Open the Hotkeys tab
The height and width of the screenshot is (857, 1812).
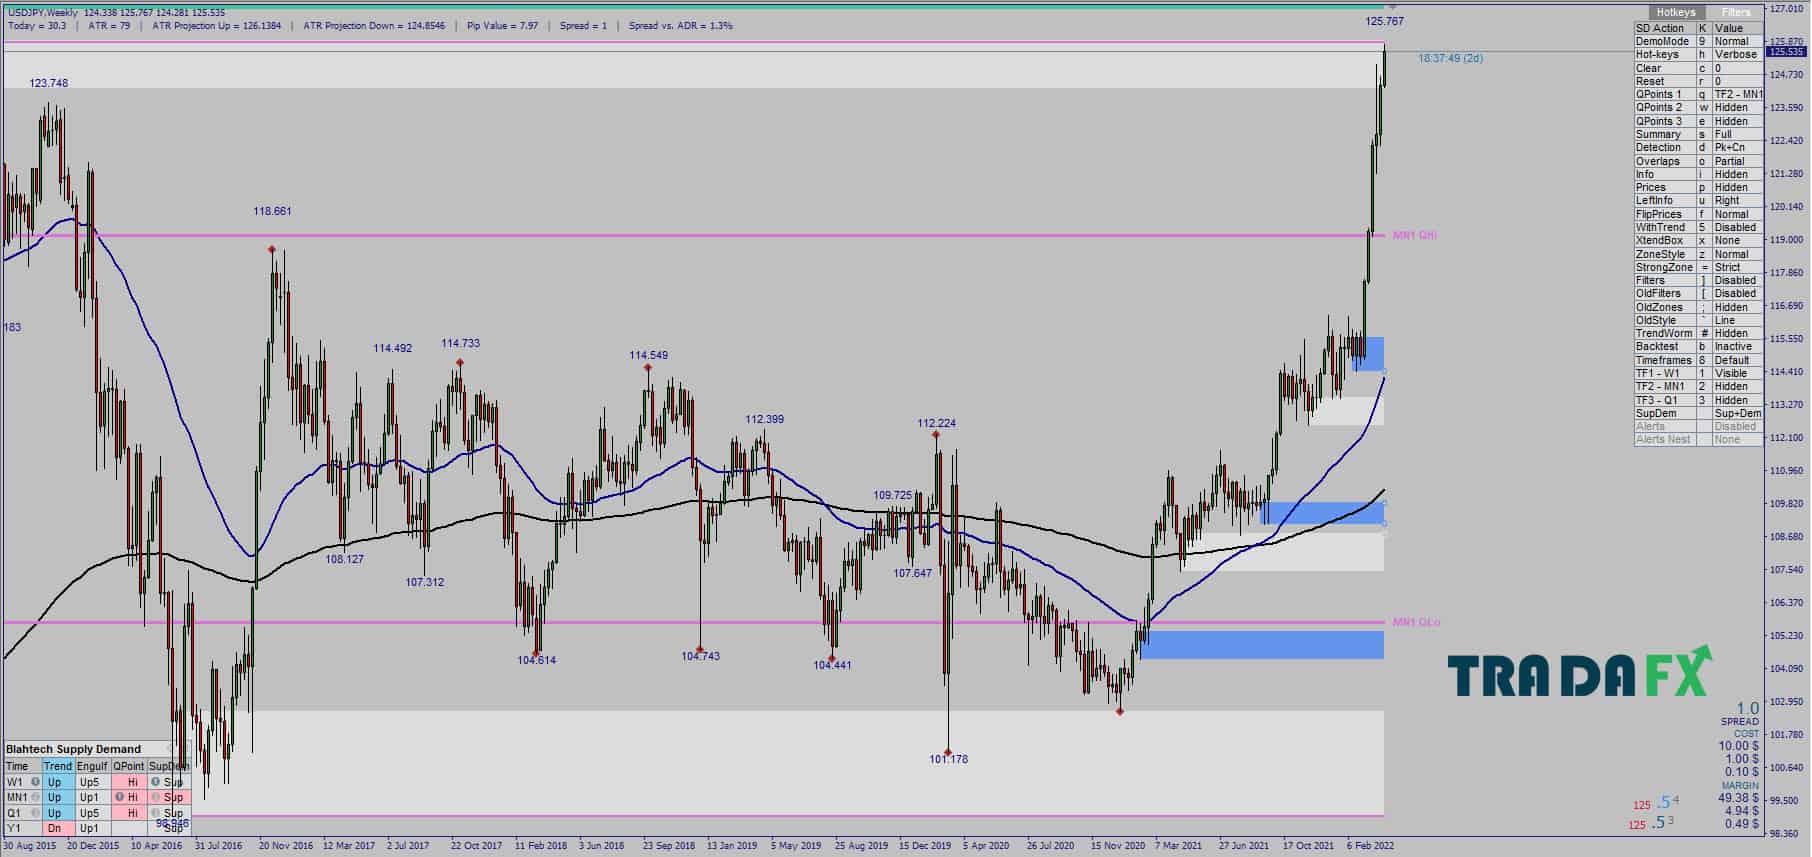point(1675,12)
